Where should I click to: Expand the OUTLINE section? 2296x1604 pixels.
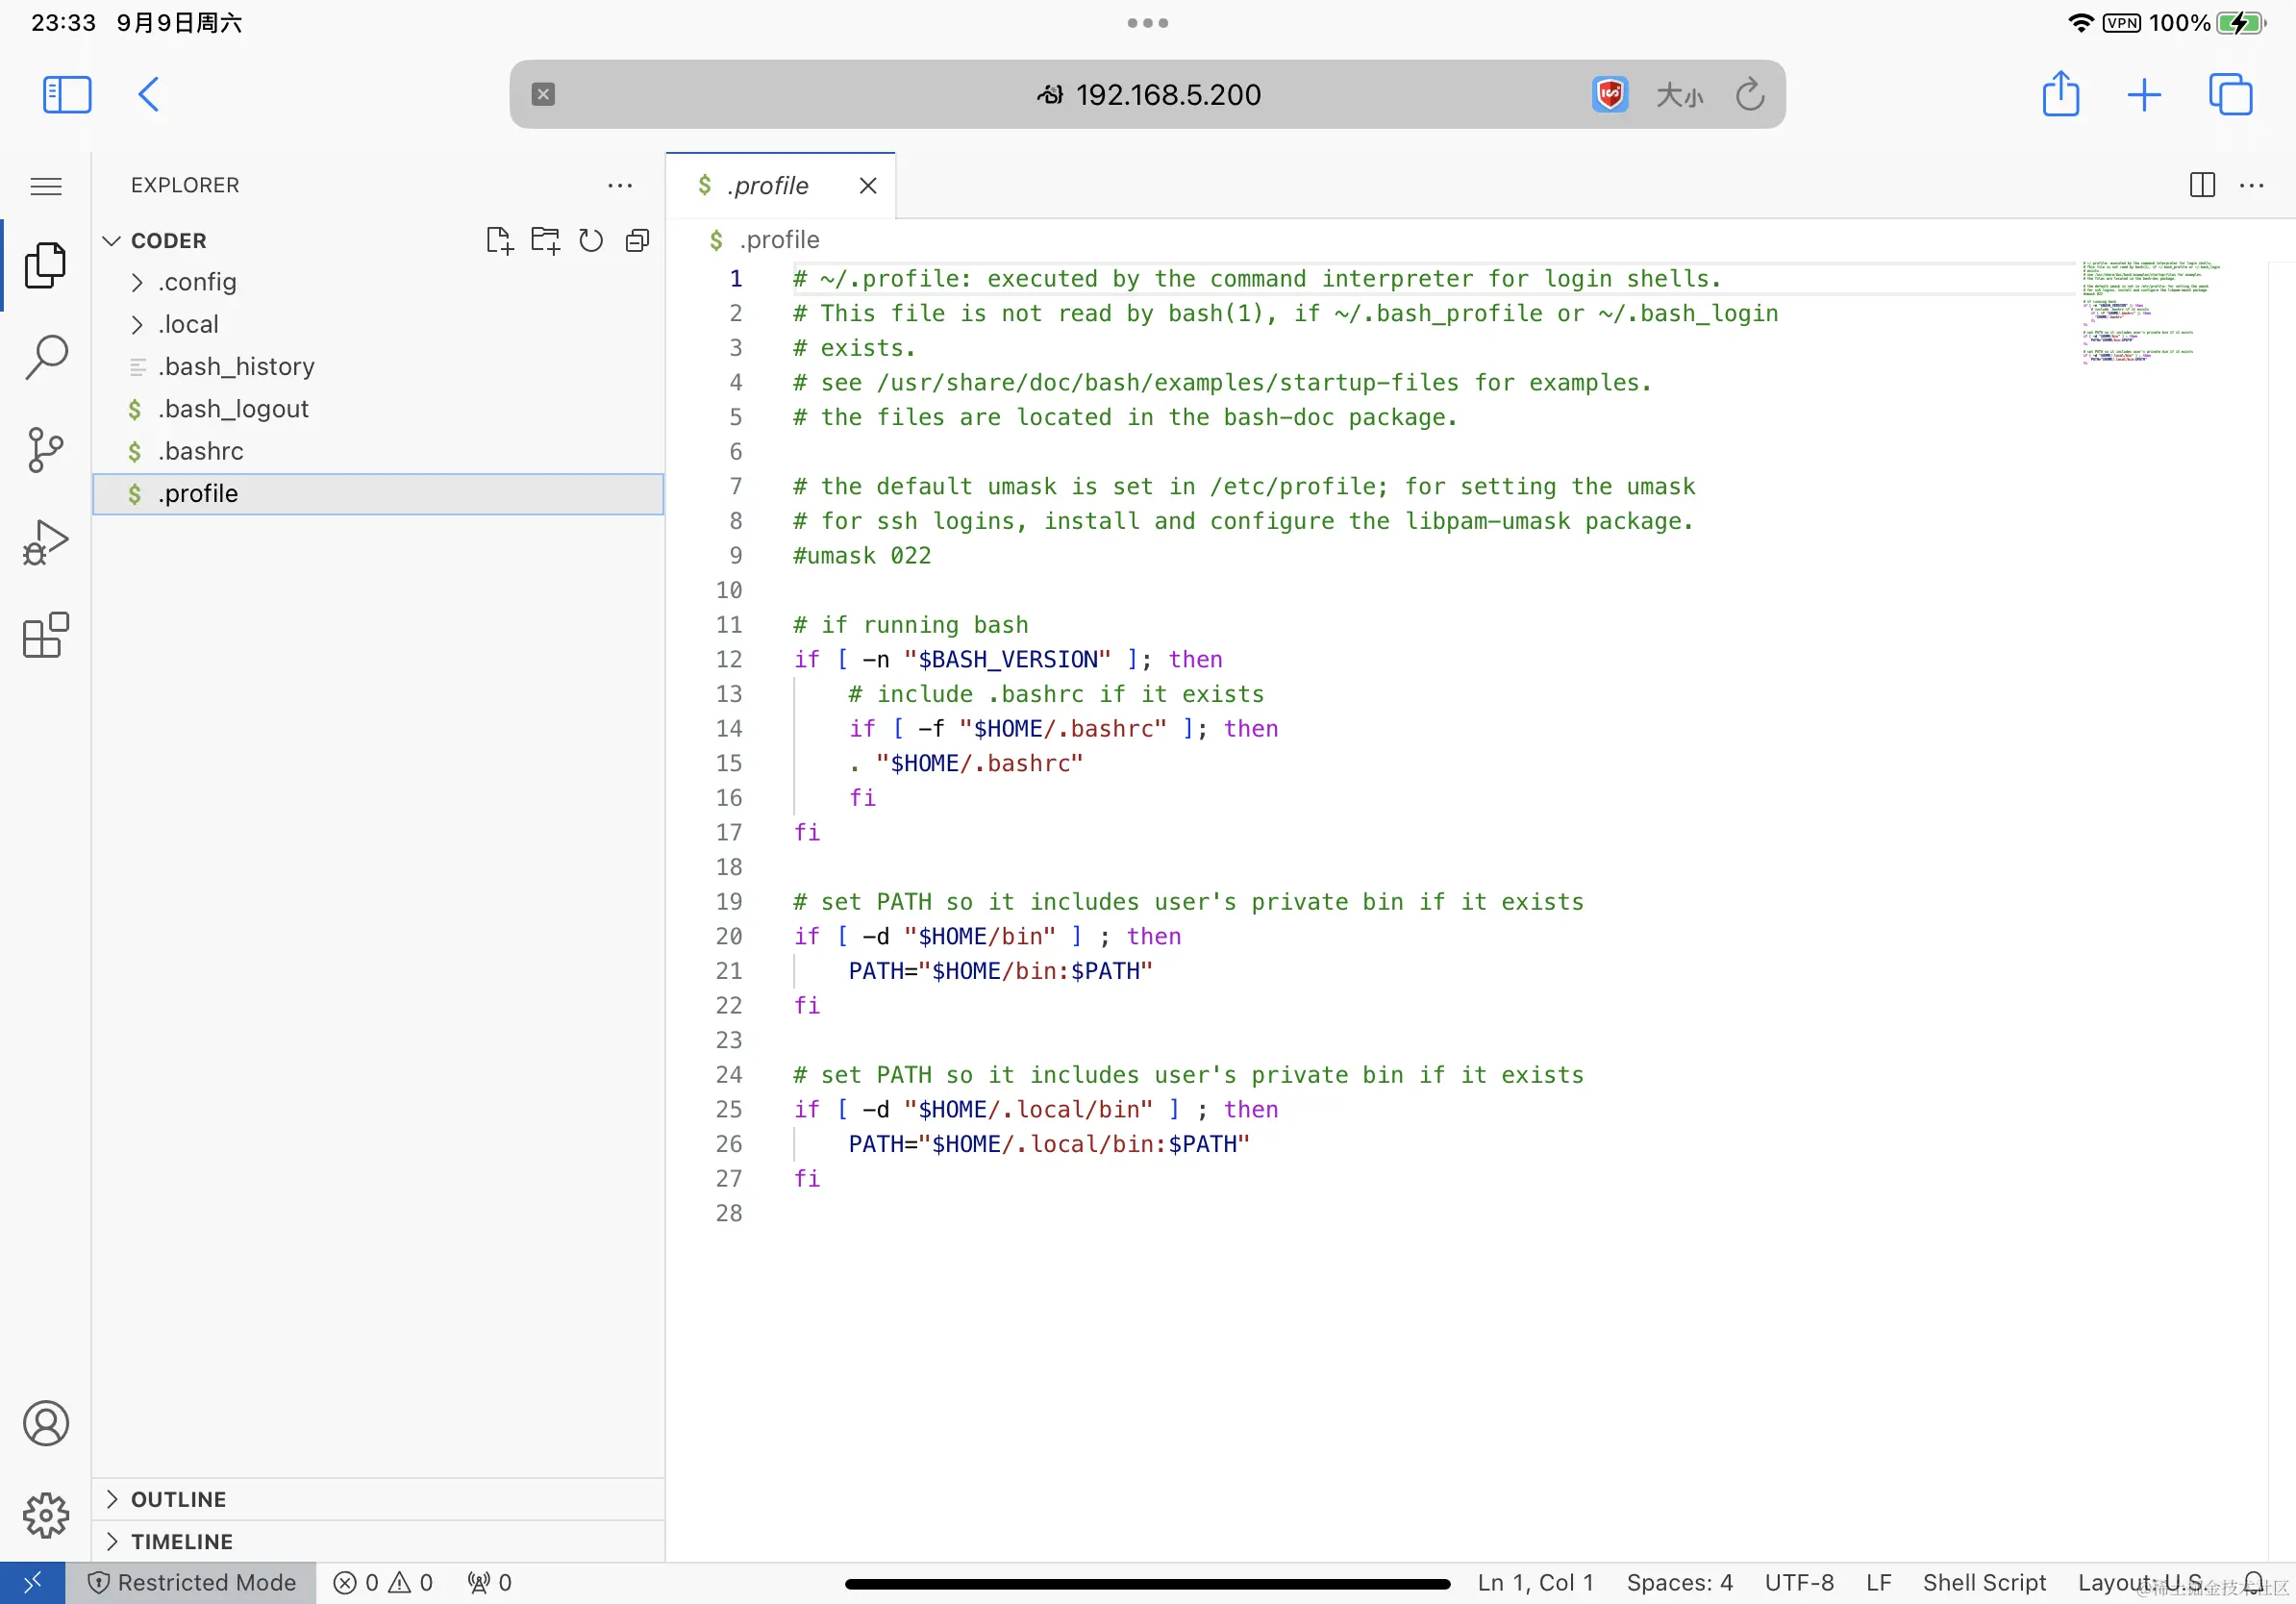[x=178, y=1499]
